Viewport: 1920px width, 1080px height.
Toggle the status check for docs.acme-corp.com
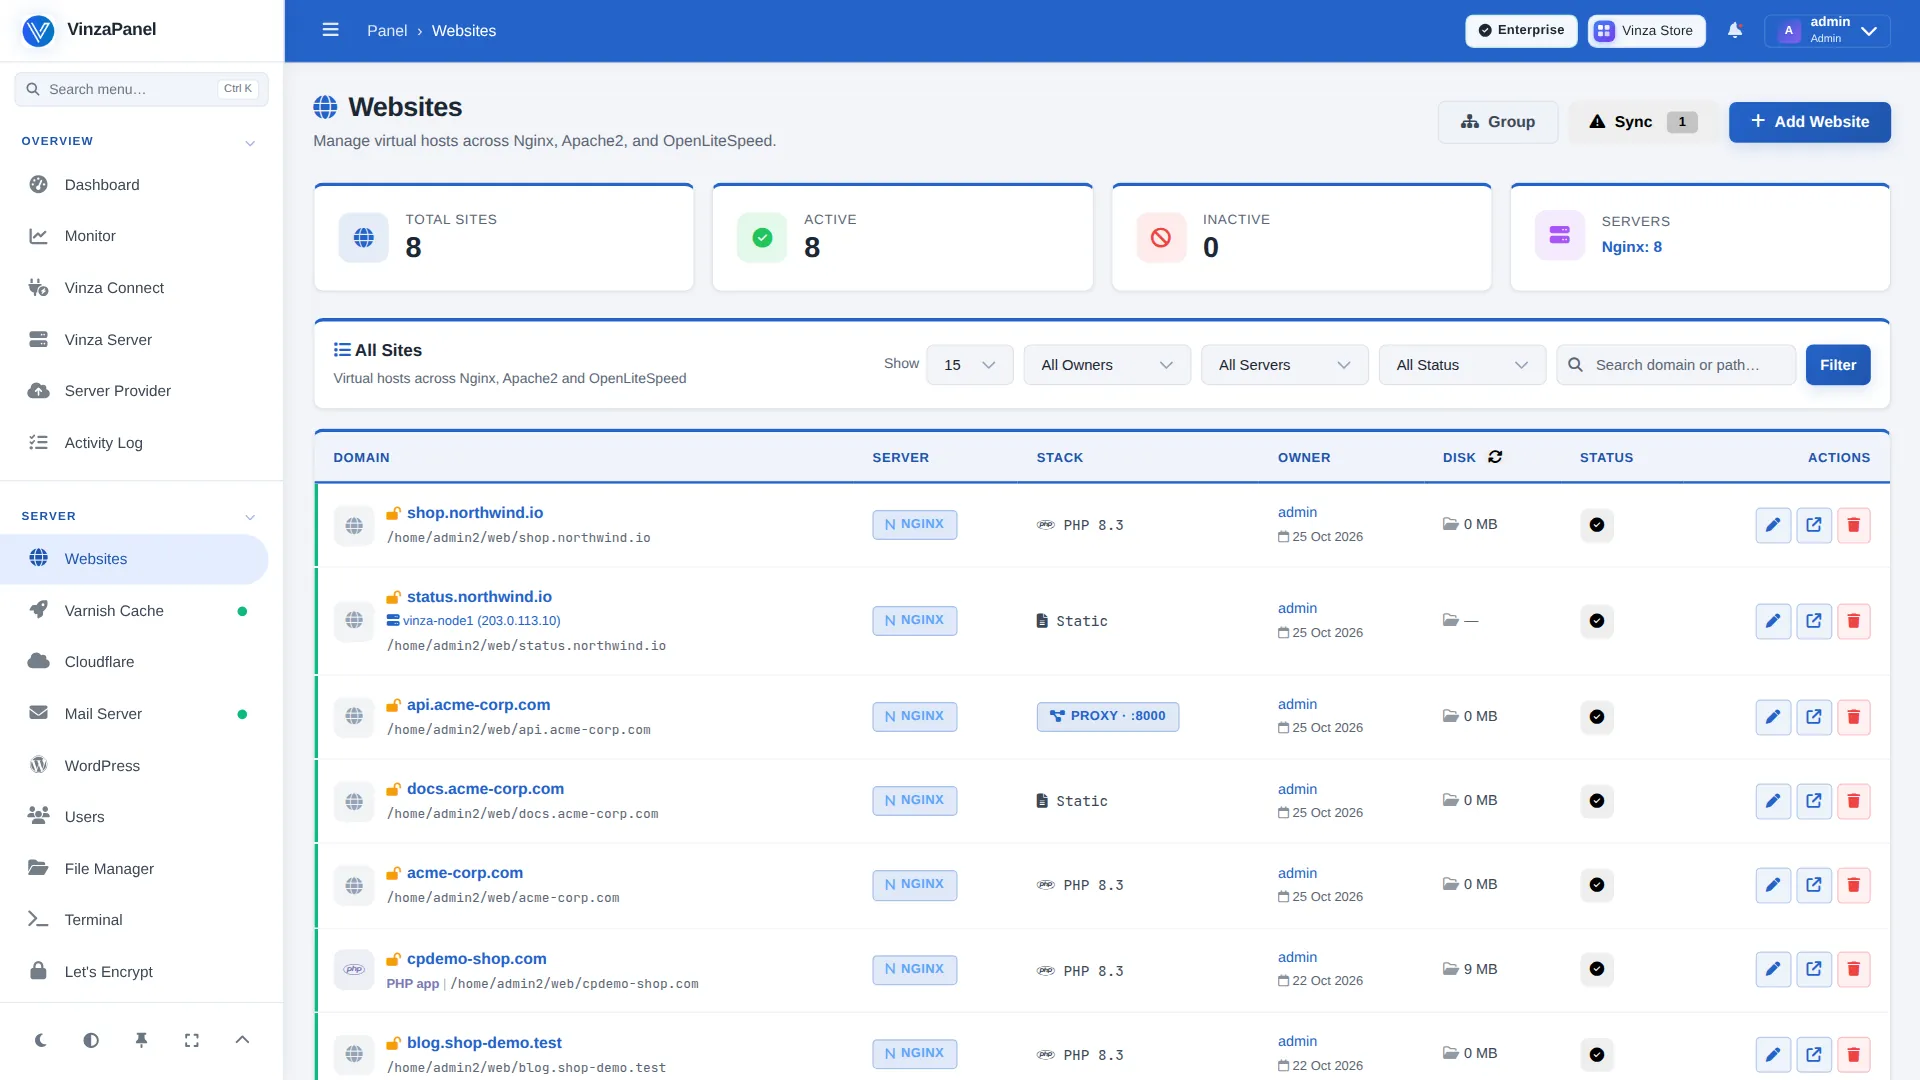point(1597,801)
